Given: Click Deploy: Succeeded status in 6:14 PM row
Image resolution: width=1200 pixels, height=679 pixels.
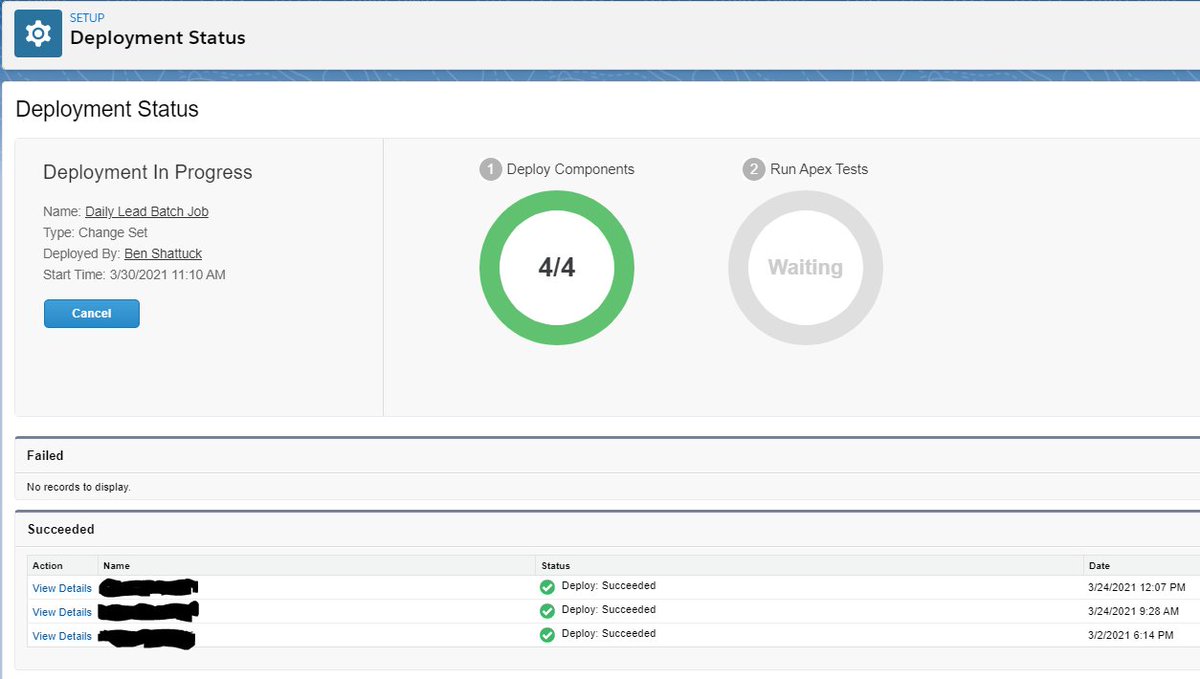Looking at the screenshot, I should pyautogui.click(x=609, y=634).
